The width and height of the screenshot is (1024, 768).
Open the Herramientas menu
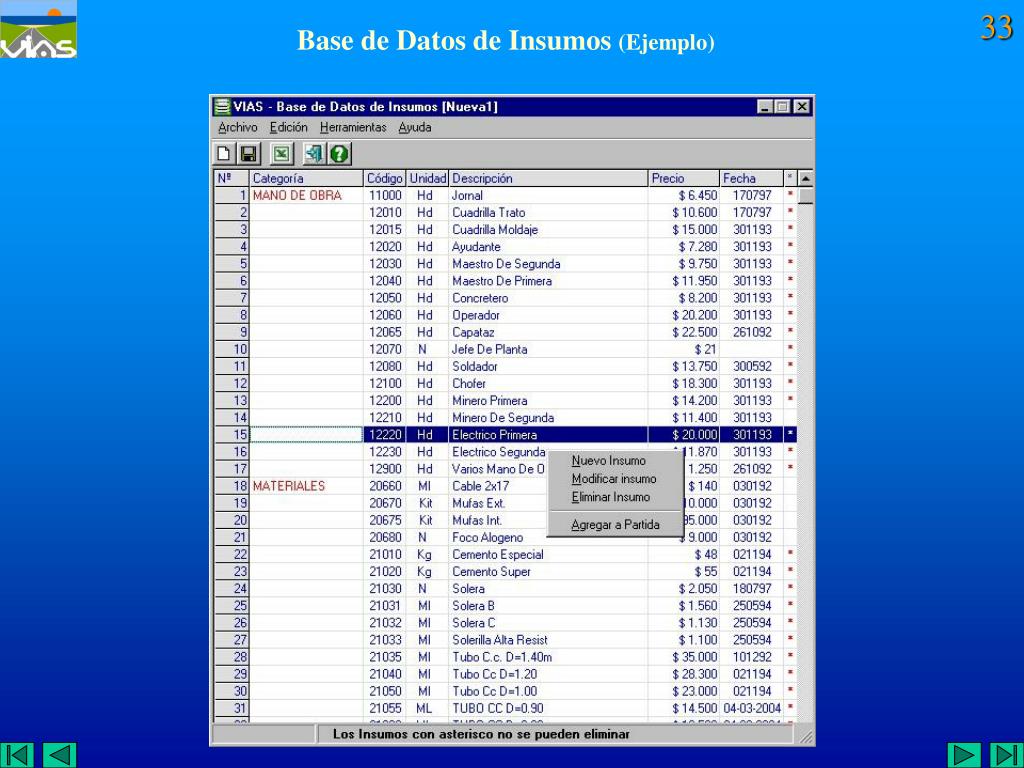353,127
